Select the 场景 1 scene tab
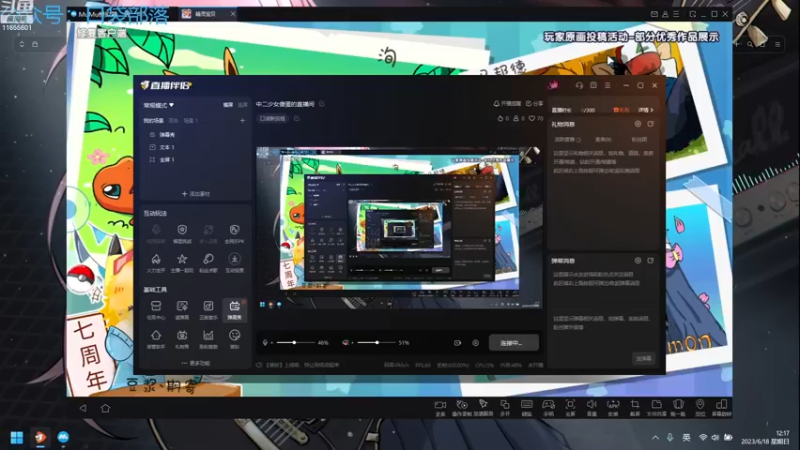 190,121
